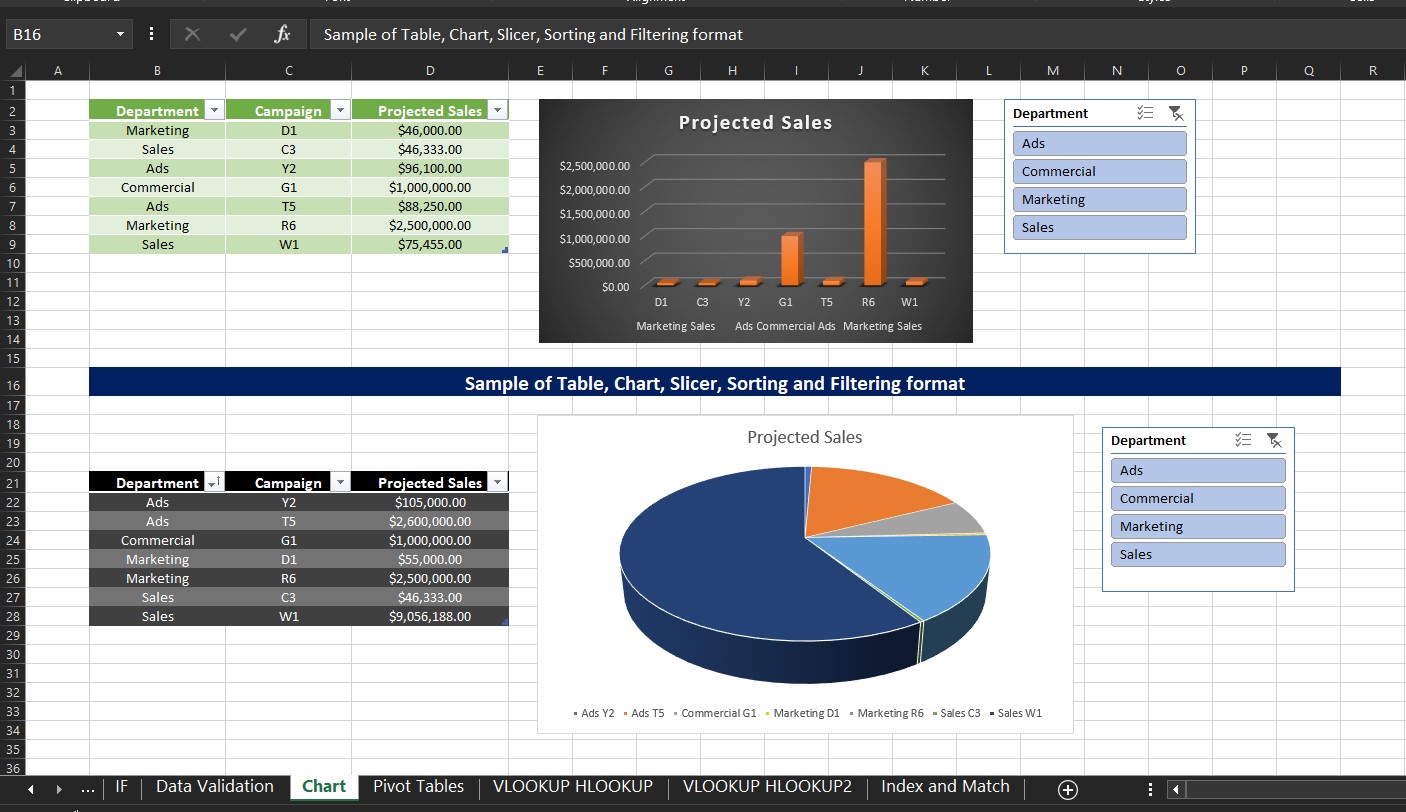The width and height of the screenshot is (1406, 812).
Task: Select Commercial cell in black table
Action: click(158, 541)
